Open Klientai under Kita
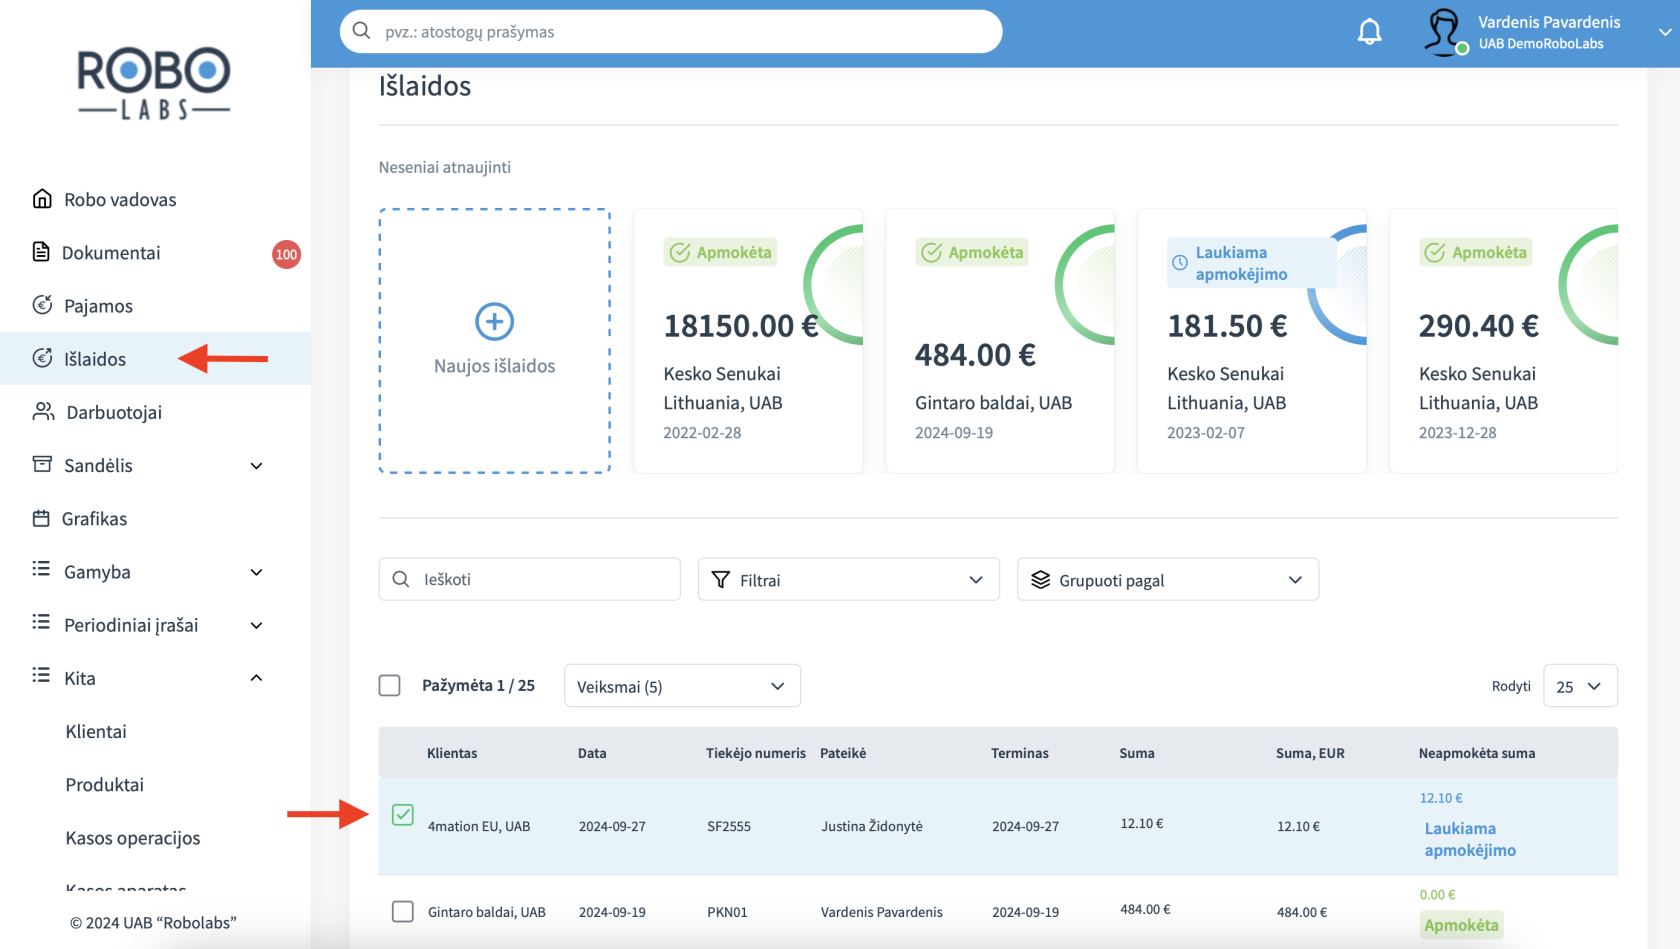1680x949 pixels. click(x=96, y=731)
